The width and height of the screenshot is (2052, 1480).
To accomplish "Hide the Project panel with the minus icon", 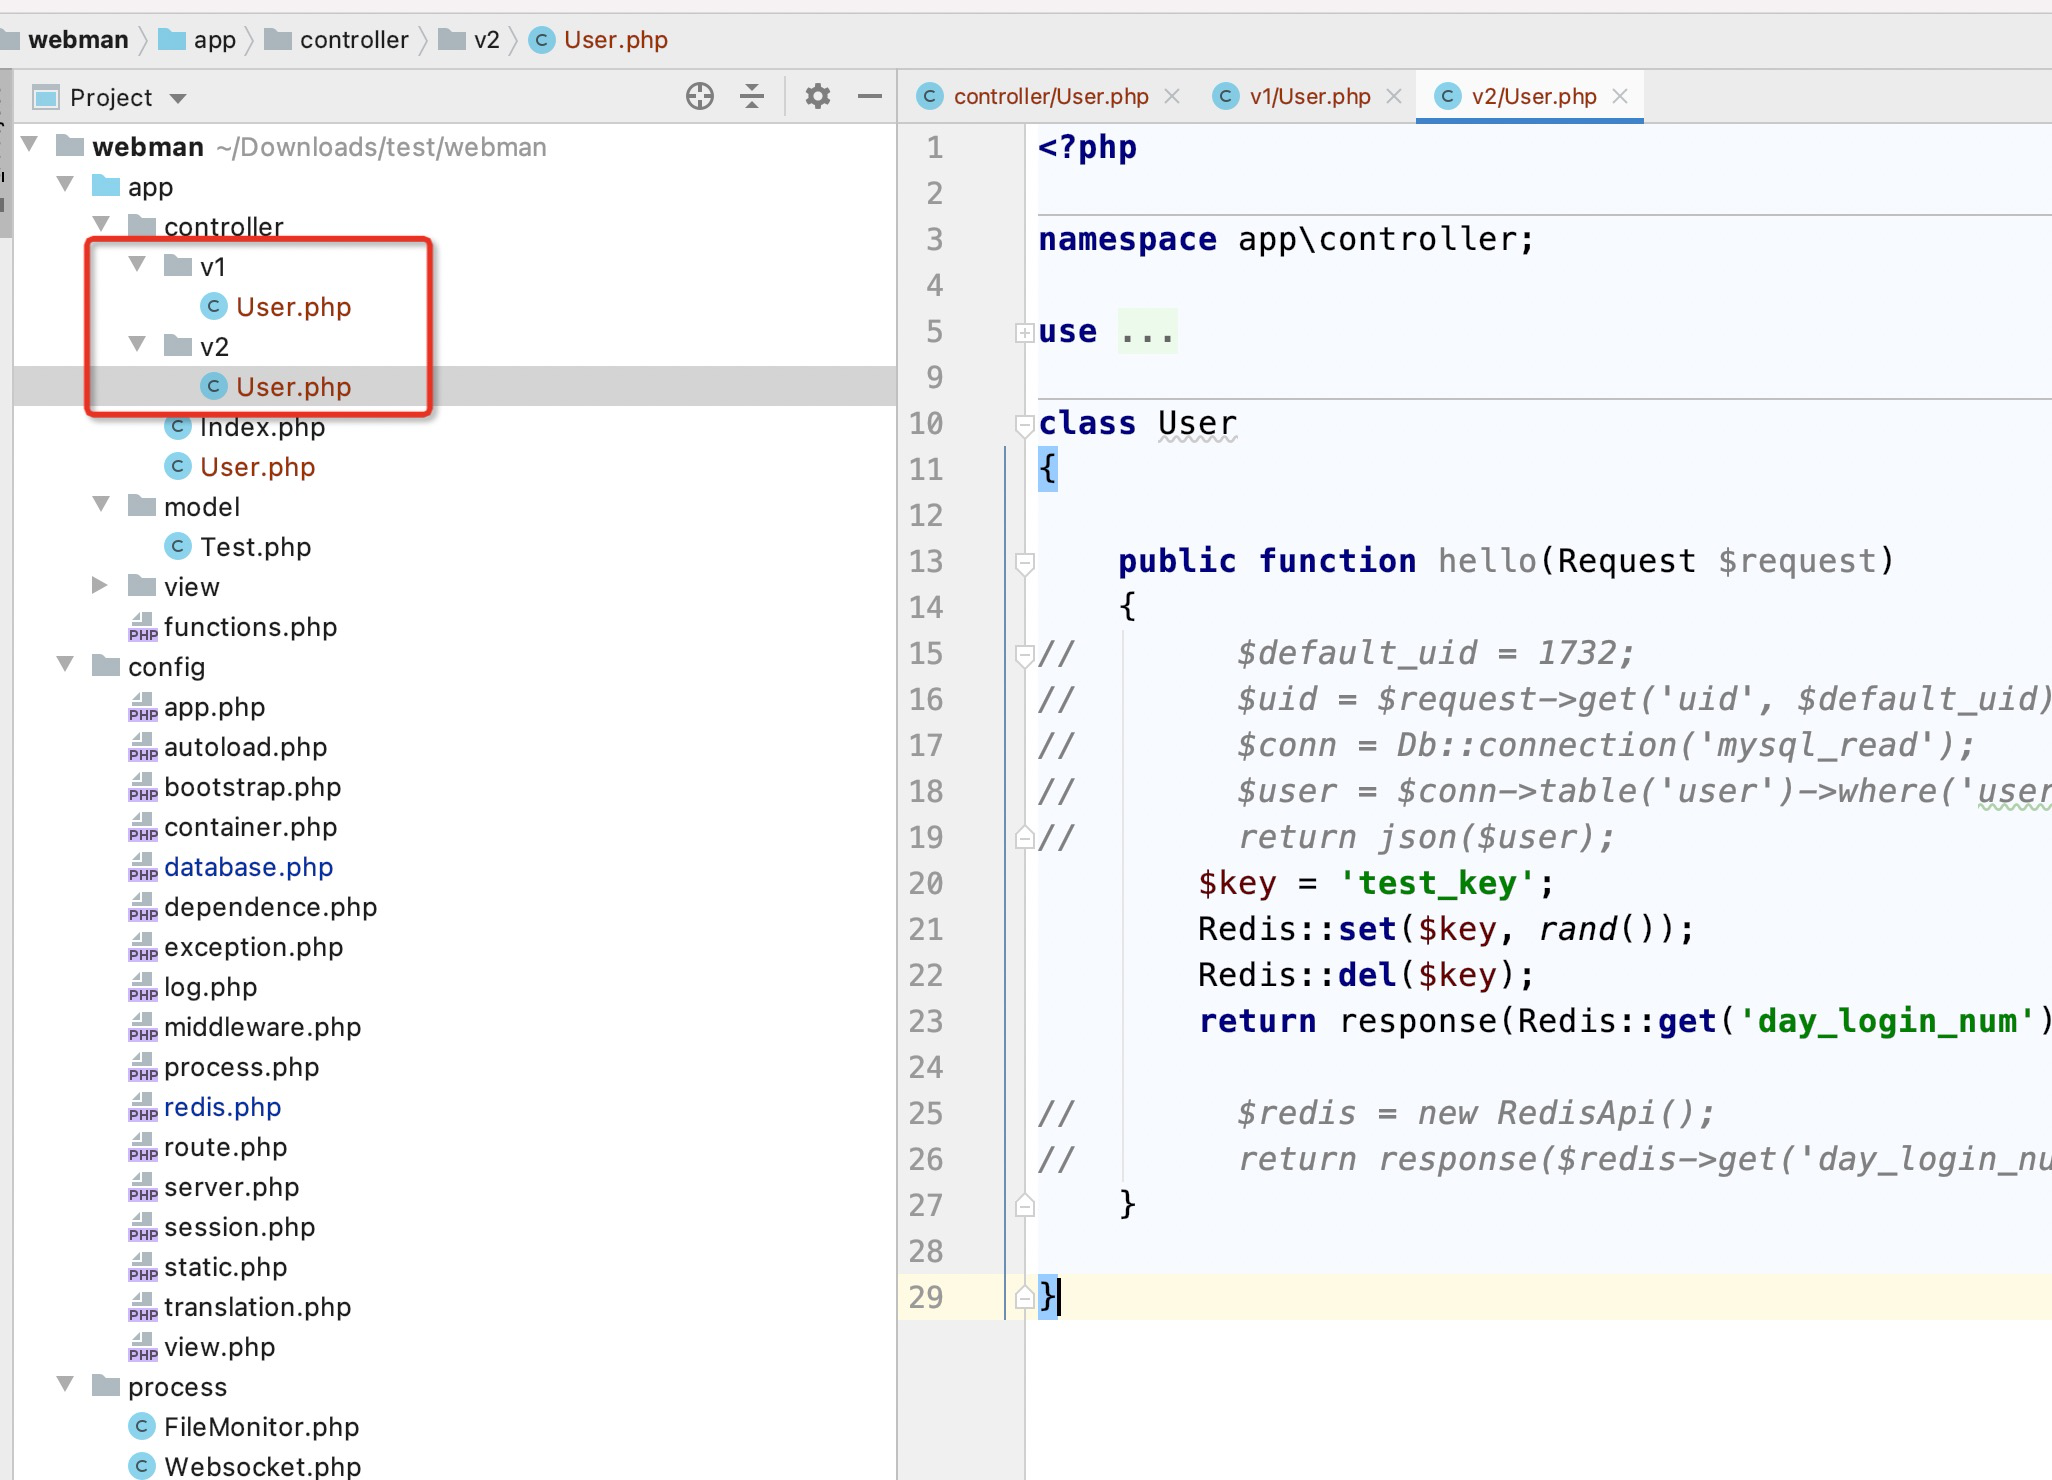I will point(870,97).
